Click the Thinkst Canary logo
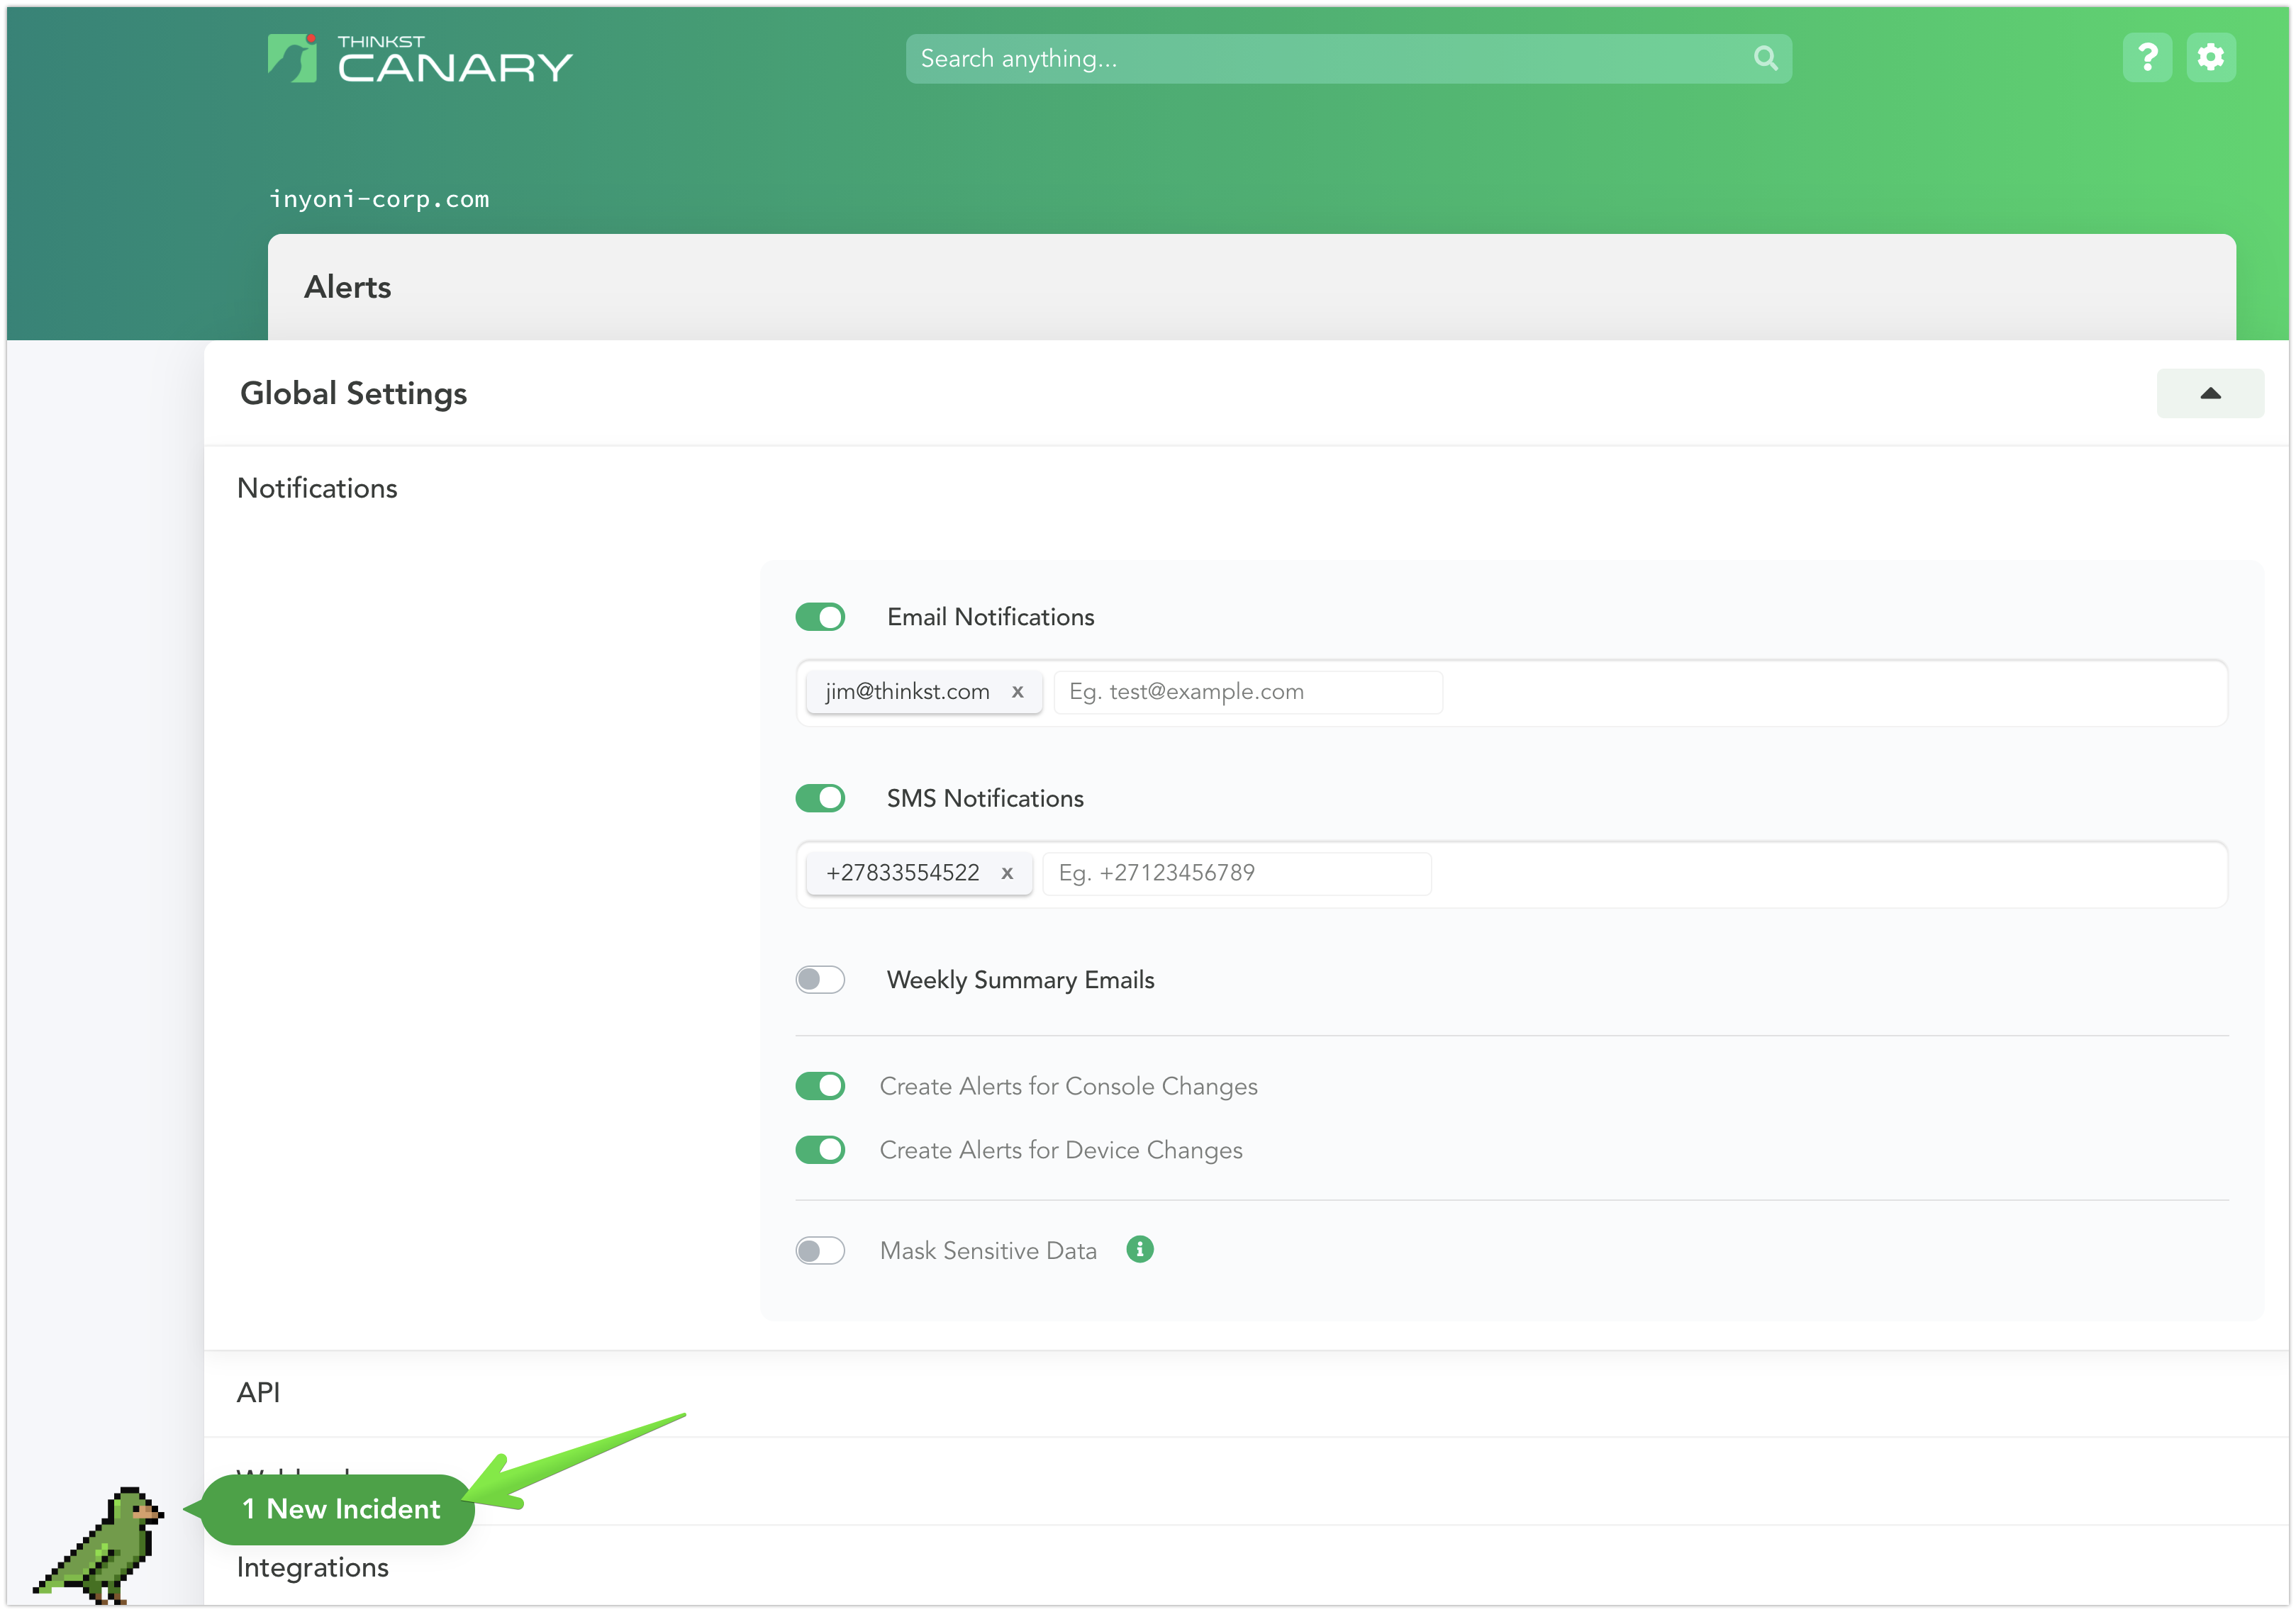Viewport: 2296px width, 1612px height. (x=420, y=59)
